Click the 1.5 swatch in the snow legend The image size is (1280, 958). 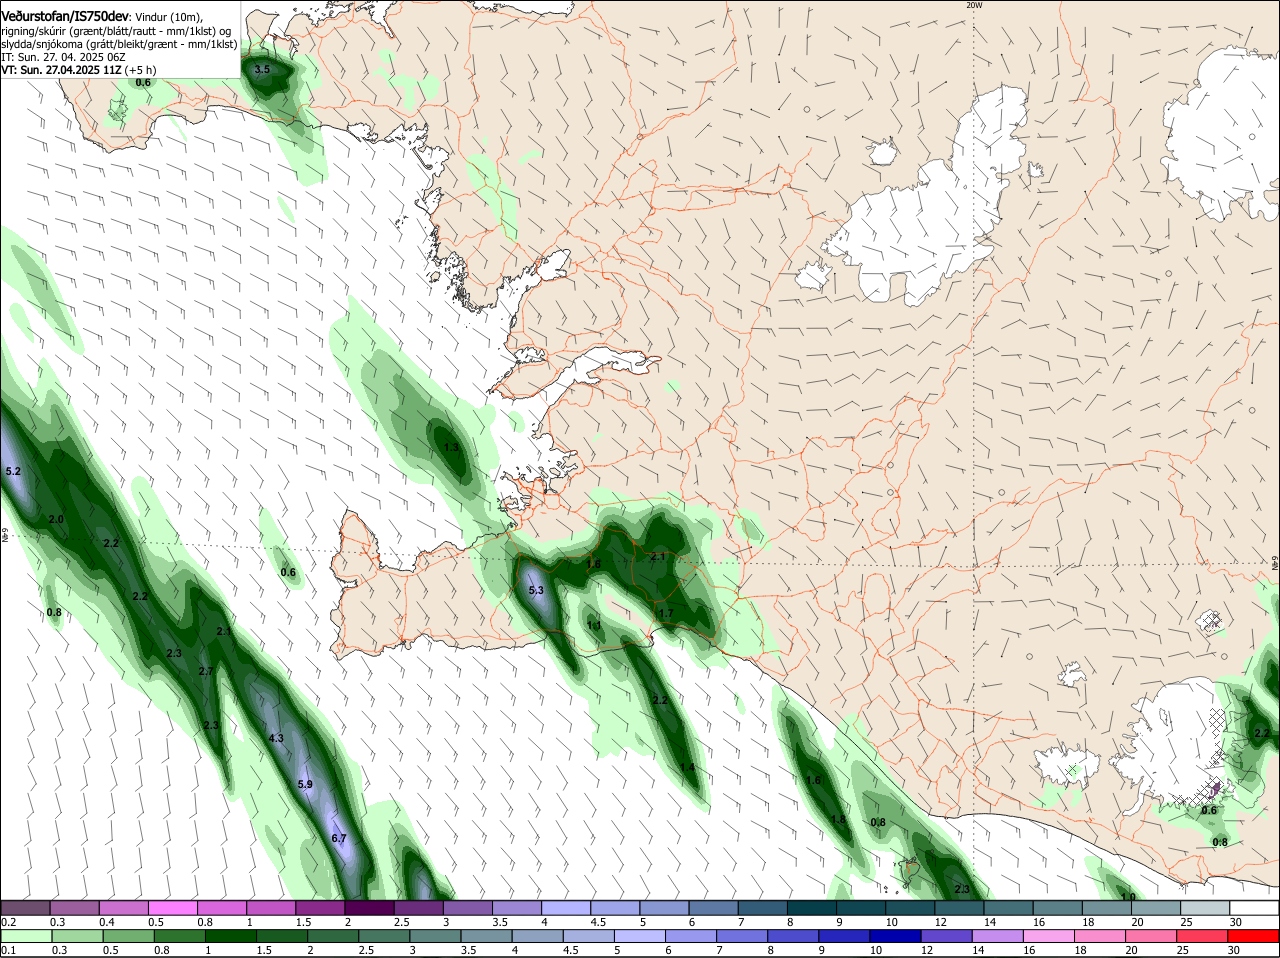(321, 908)
